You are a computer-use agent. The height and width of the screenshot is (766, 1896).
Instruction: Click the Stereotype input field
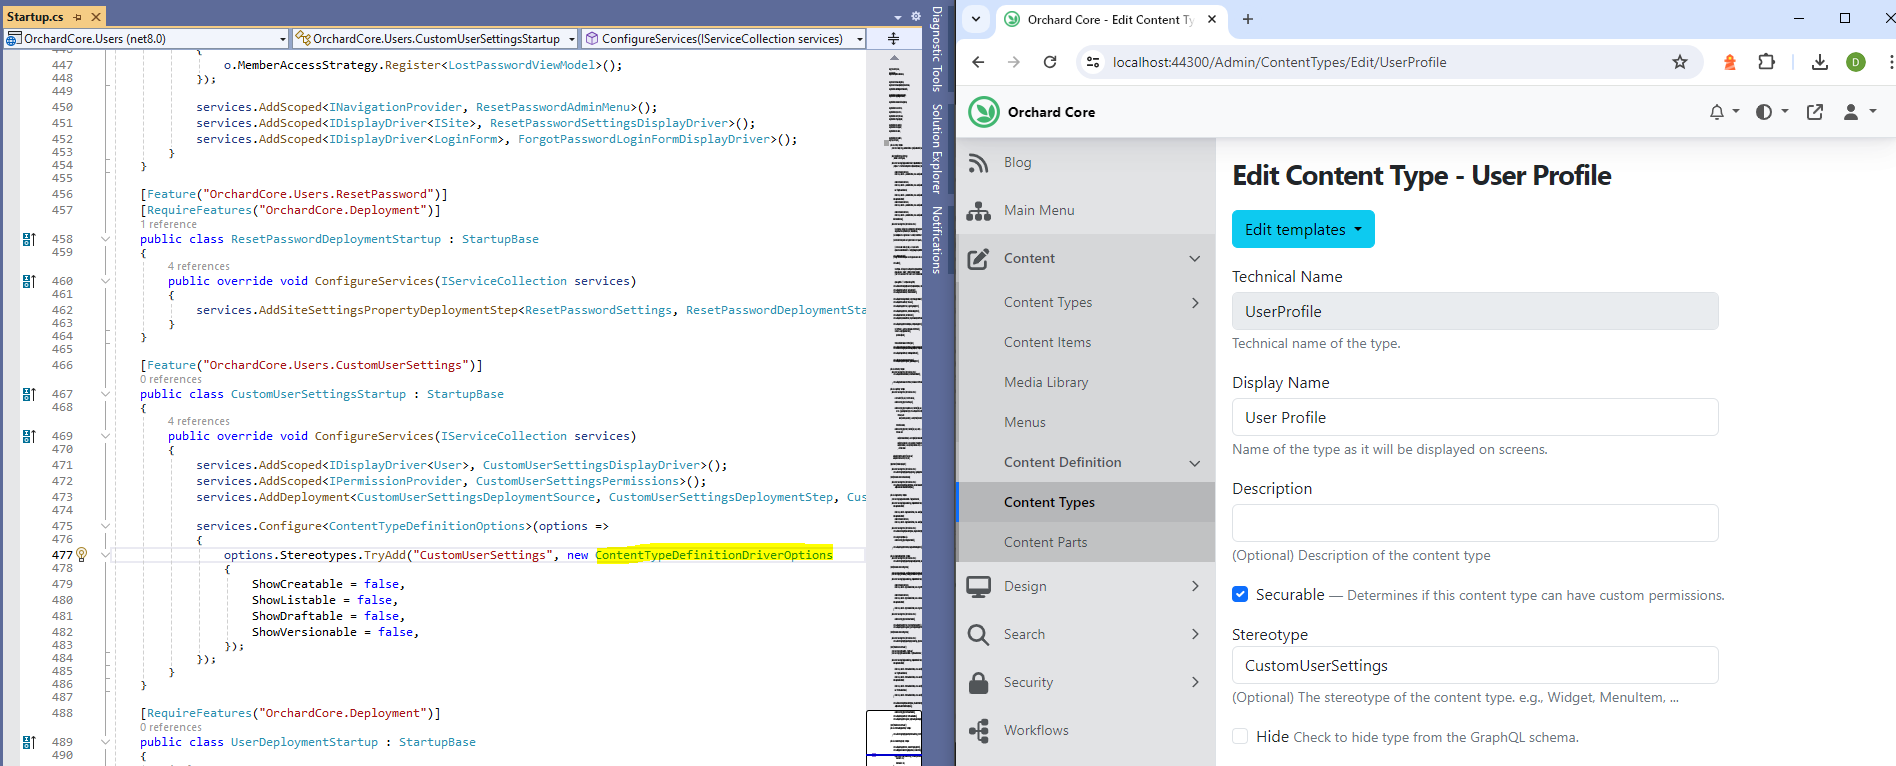[1475, 665]
